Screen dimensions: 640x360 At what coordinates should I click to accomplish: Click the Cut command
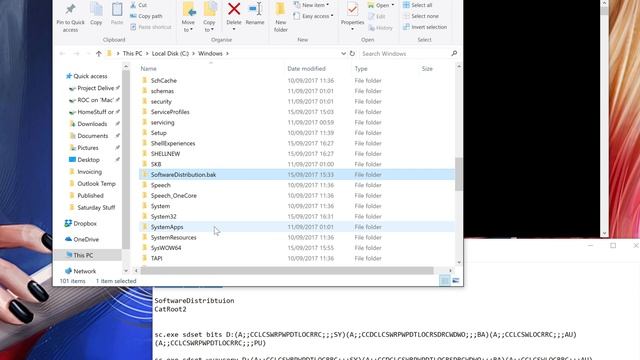(139, 5)
